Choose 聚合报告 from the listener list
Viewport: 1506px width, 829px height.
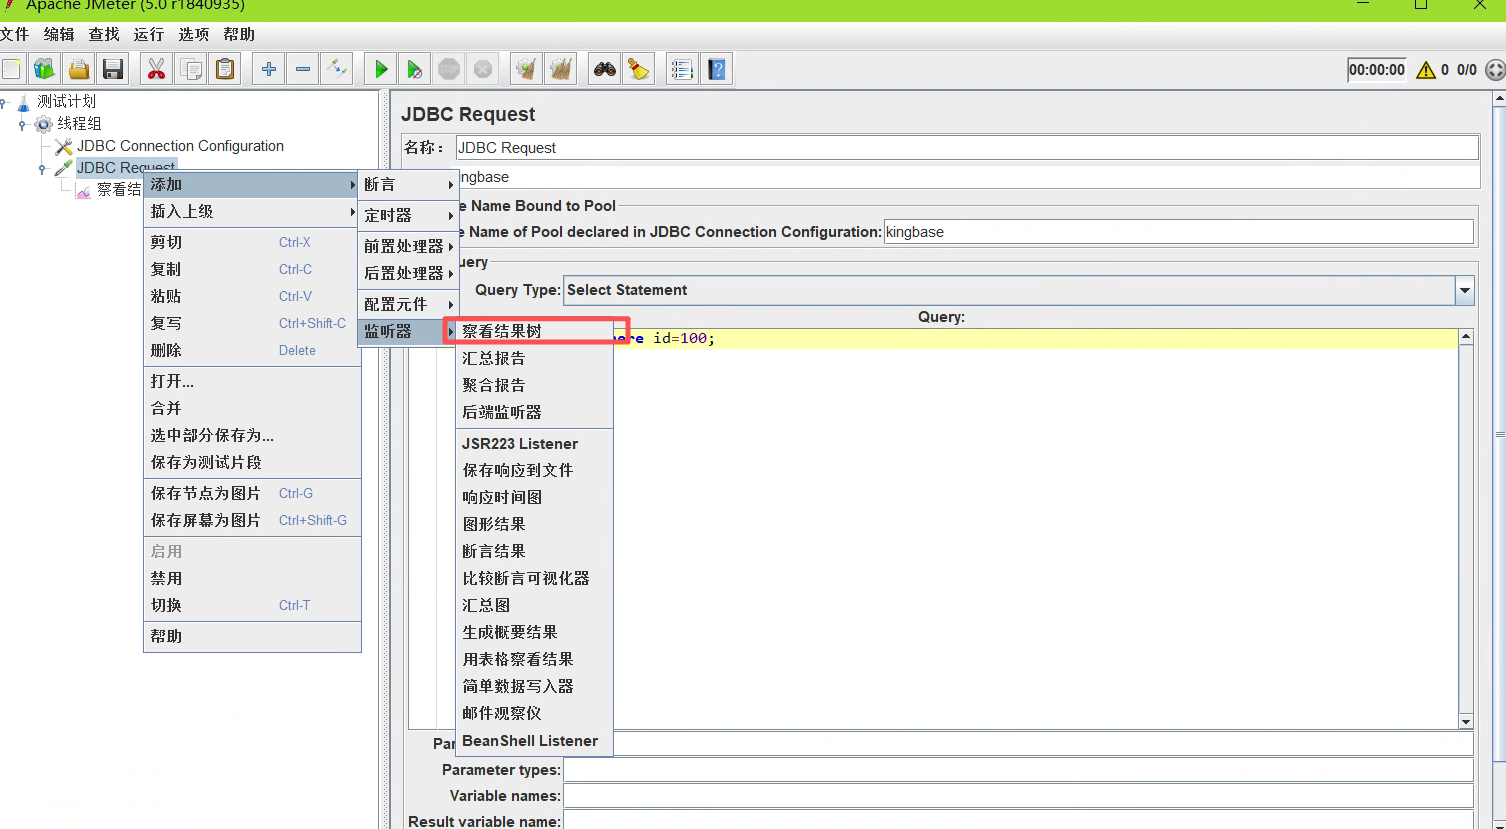[534, 385]
